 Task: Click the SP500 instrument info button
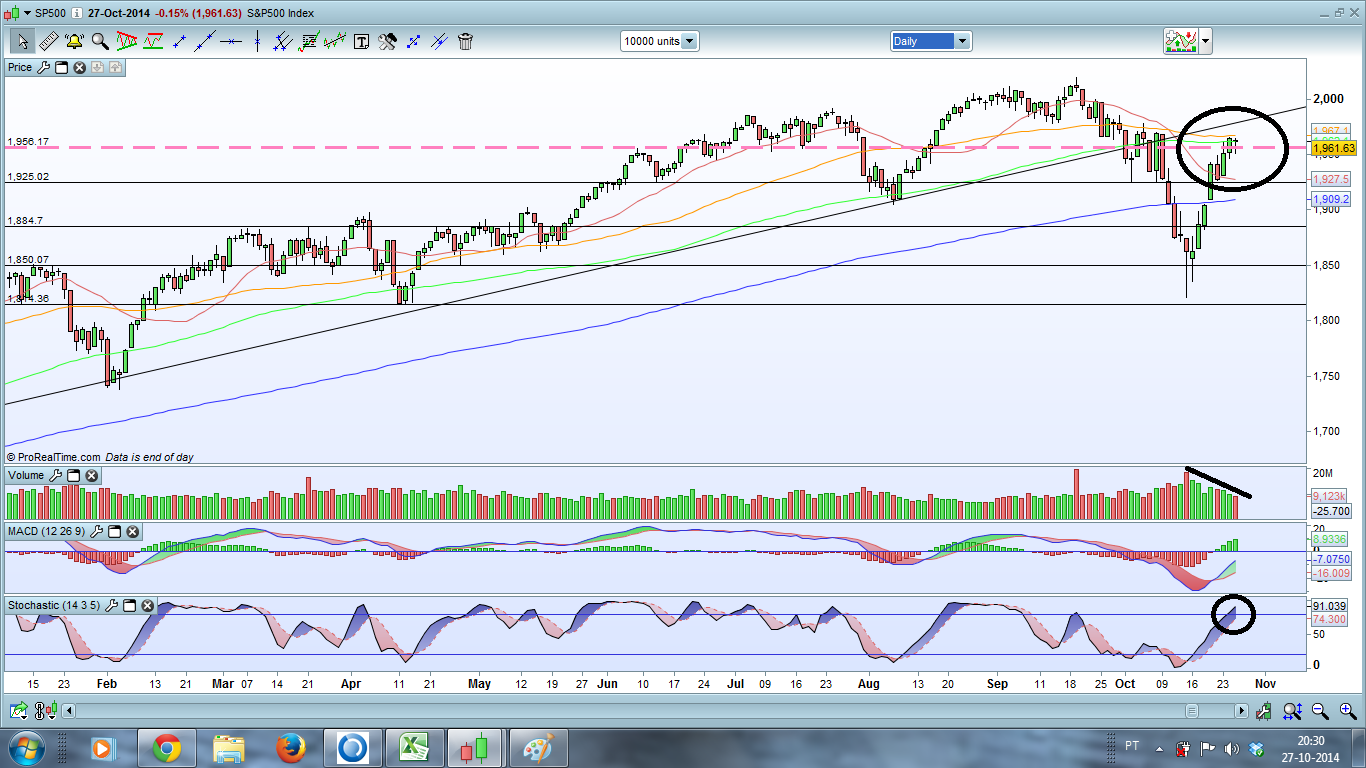(77, 13)
